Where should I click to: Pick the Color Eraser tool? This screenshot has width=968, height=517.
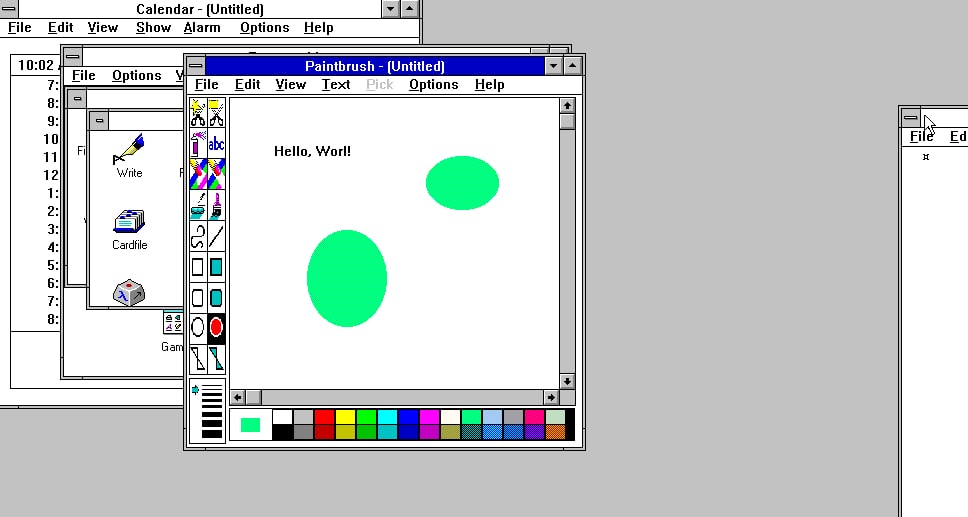(198, 174)
